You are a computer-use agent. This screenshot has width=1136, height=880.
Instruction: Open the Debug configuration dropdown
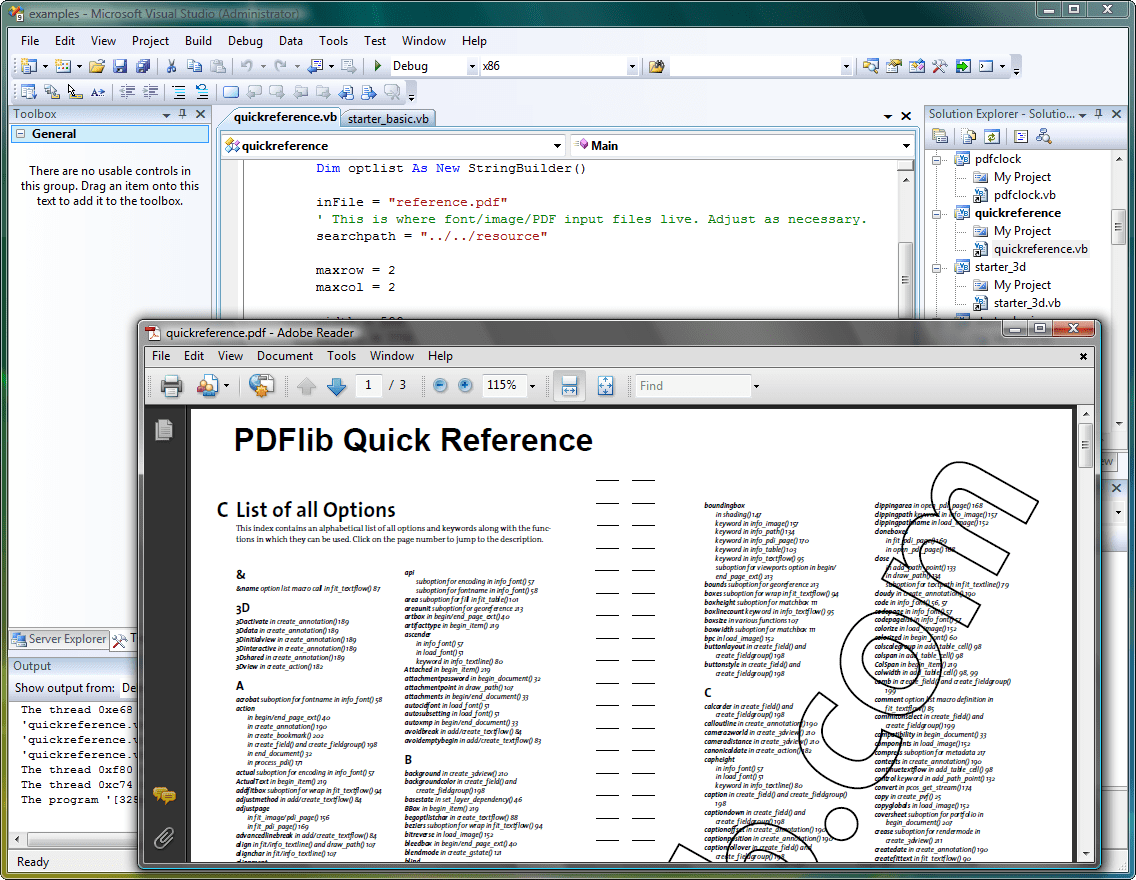tap(472, 67)
